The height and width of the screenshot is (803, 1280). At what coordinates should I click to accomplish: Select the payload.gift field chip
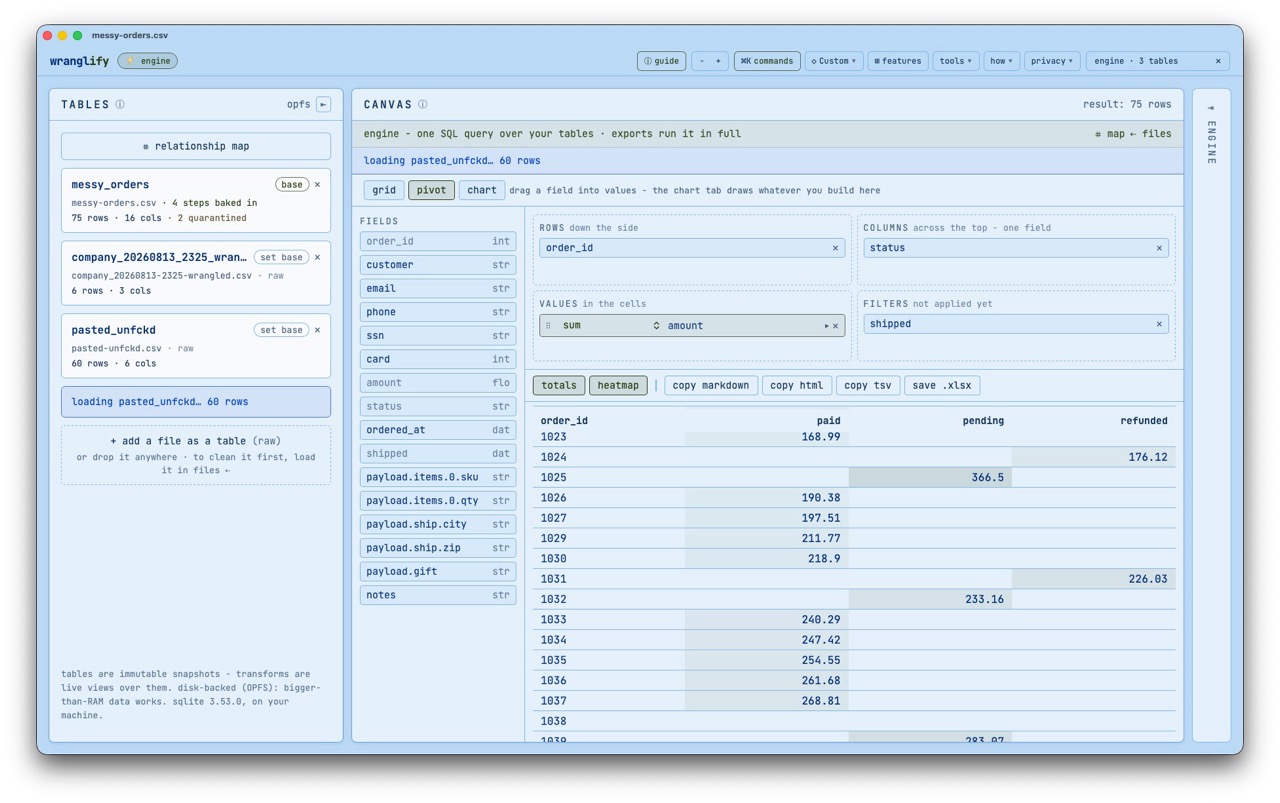pyautogui.click(x=438, y=572)
